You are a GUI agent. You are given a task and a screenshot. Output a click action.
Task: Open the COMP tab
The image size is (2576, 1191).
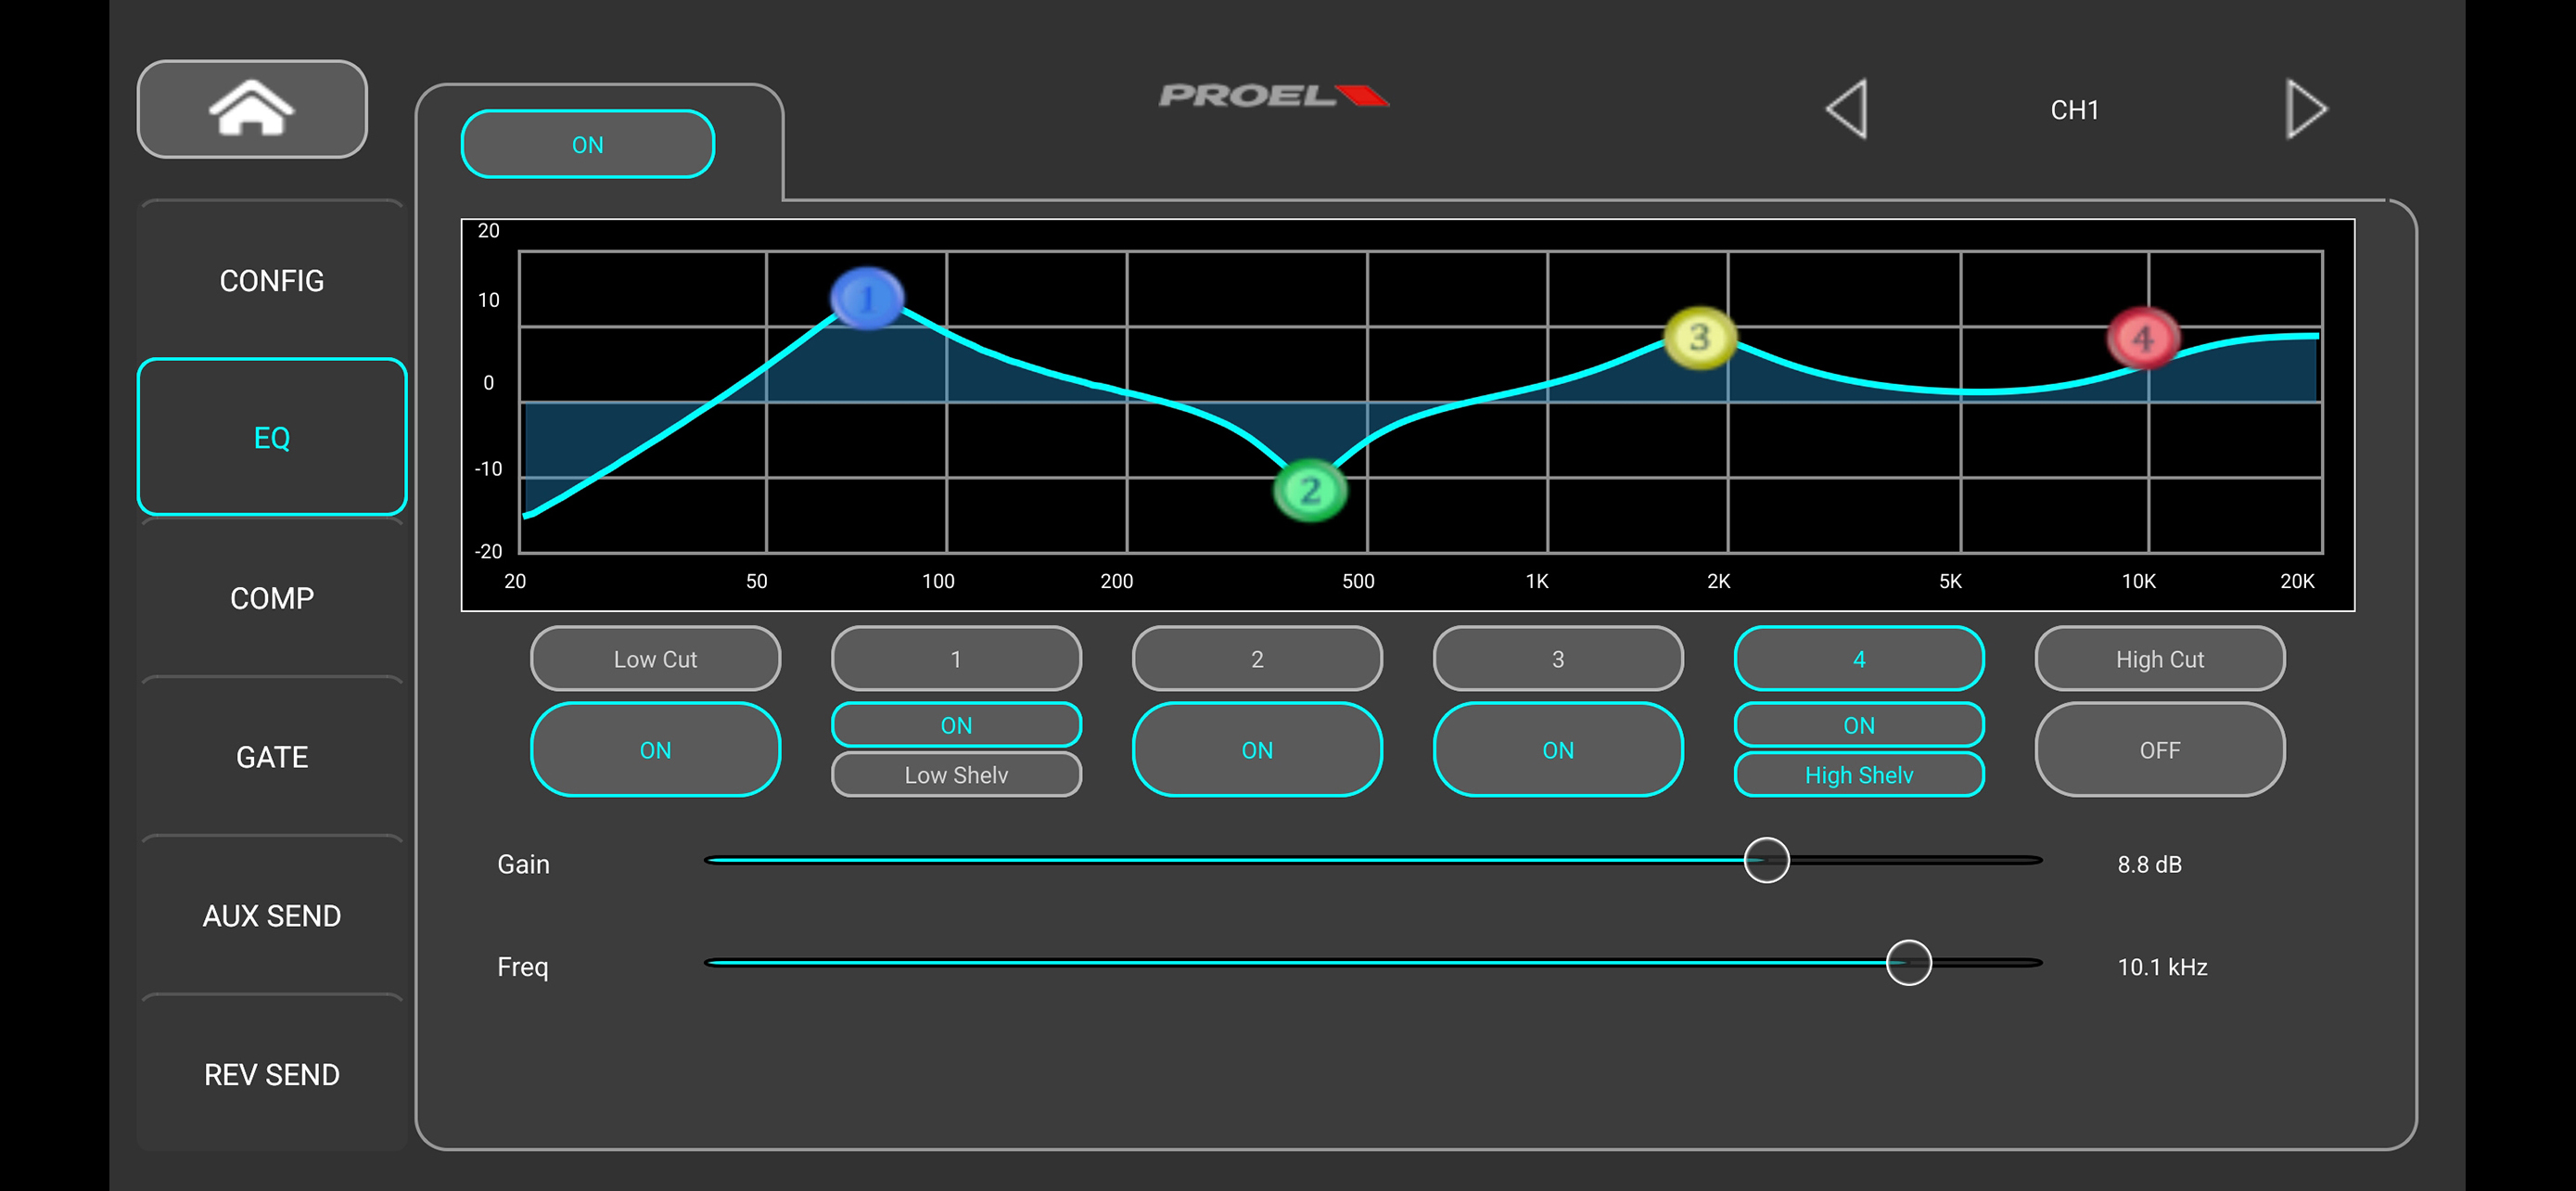[272, 598]
